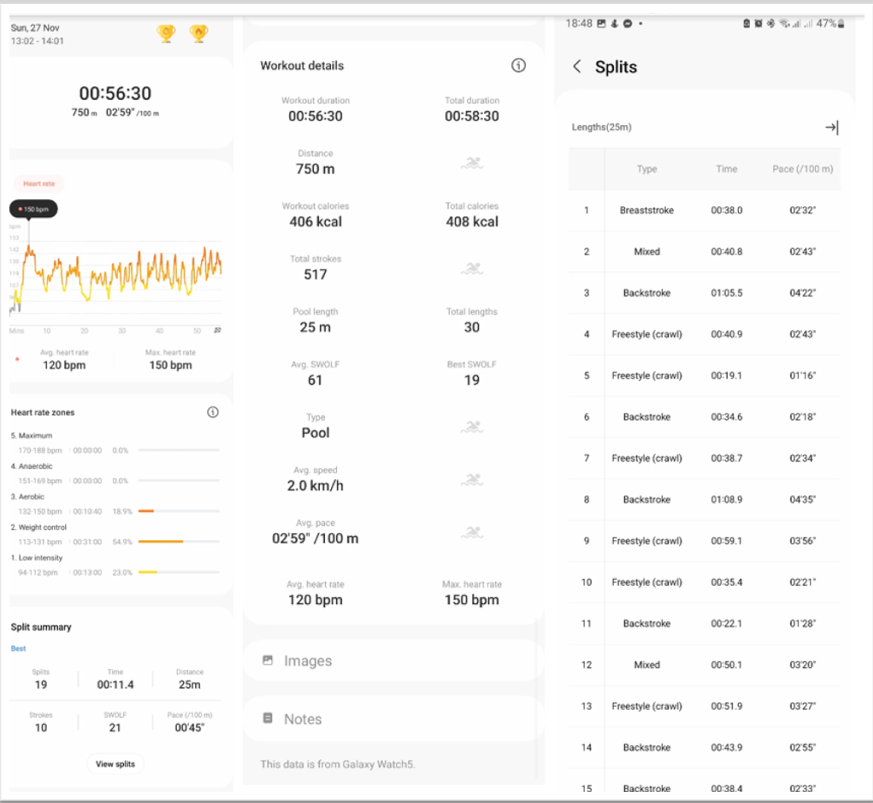Tap the Best label in Split summary

click(18, 648)
